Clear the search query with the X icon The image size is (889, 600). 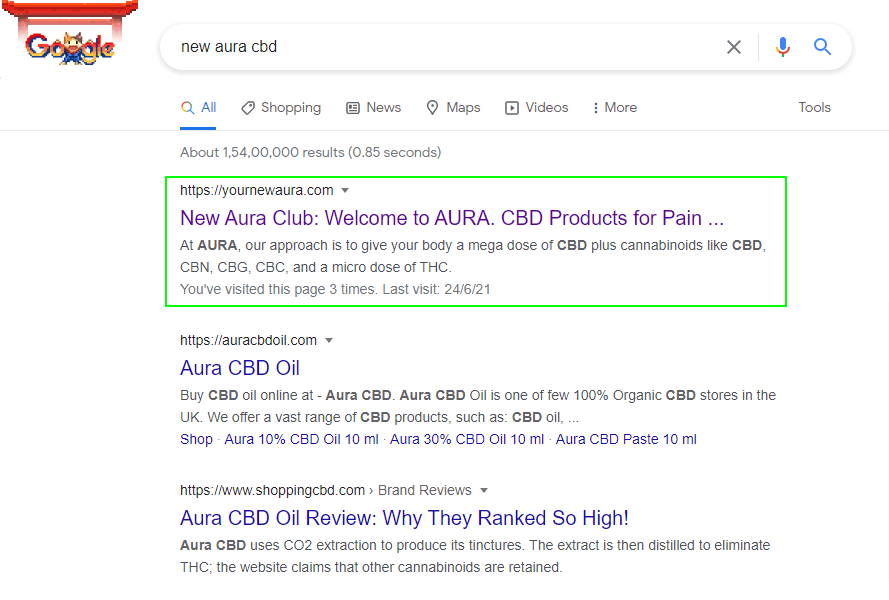click(734, 47)
